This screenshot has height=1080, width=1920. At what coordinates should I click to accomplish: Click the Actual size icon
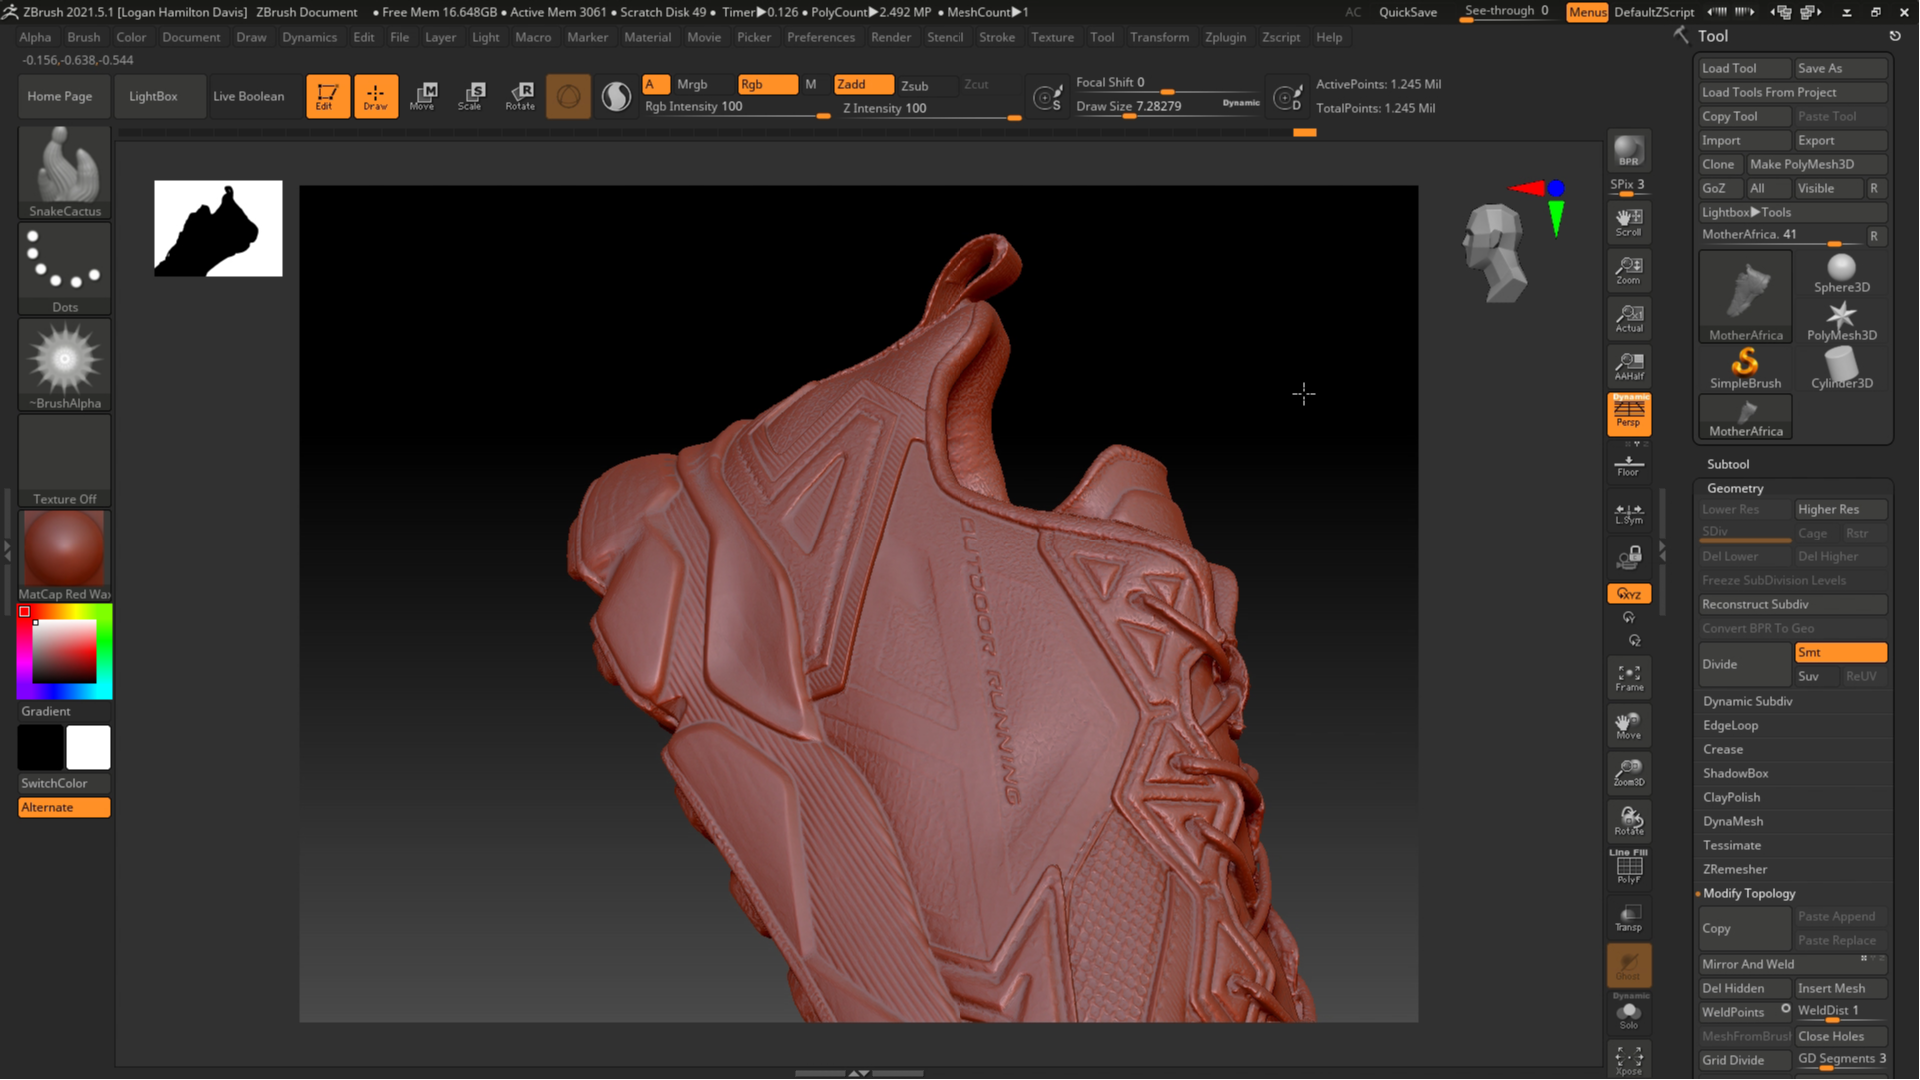pyautogui.click(x=1628, y=318)
